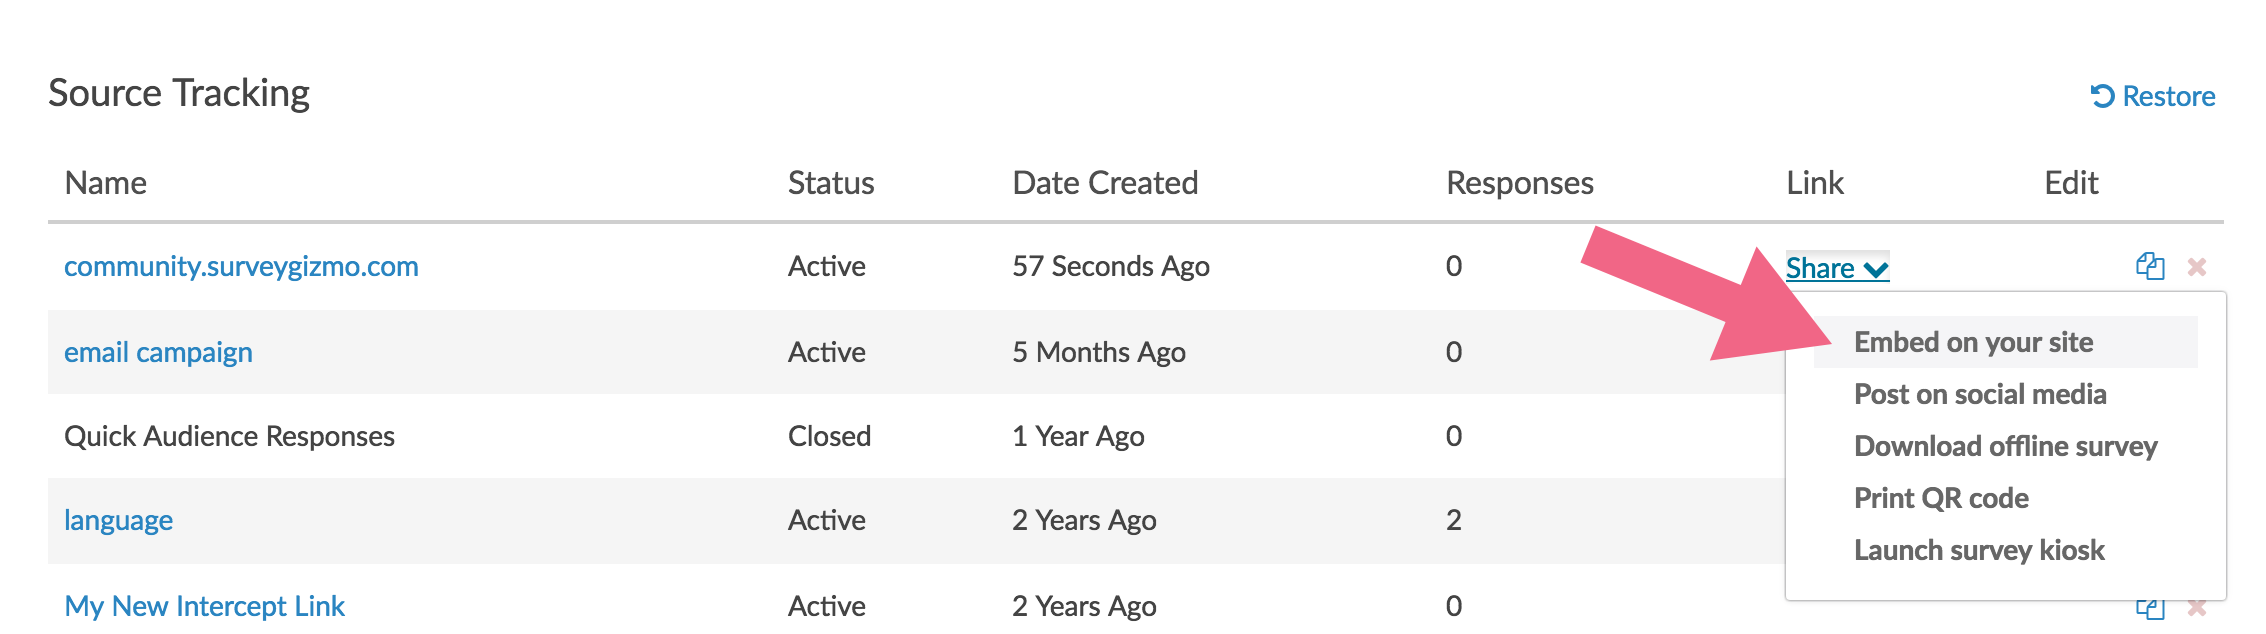Delete the community.surveygizmo.com link via the X icon

click(x=2197, y=267)
